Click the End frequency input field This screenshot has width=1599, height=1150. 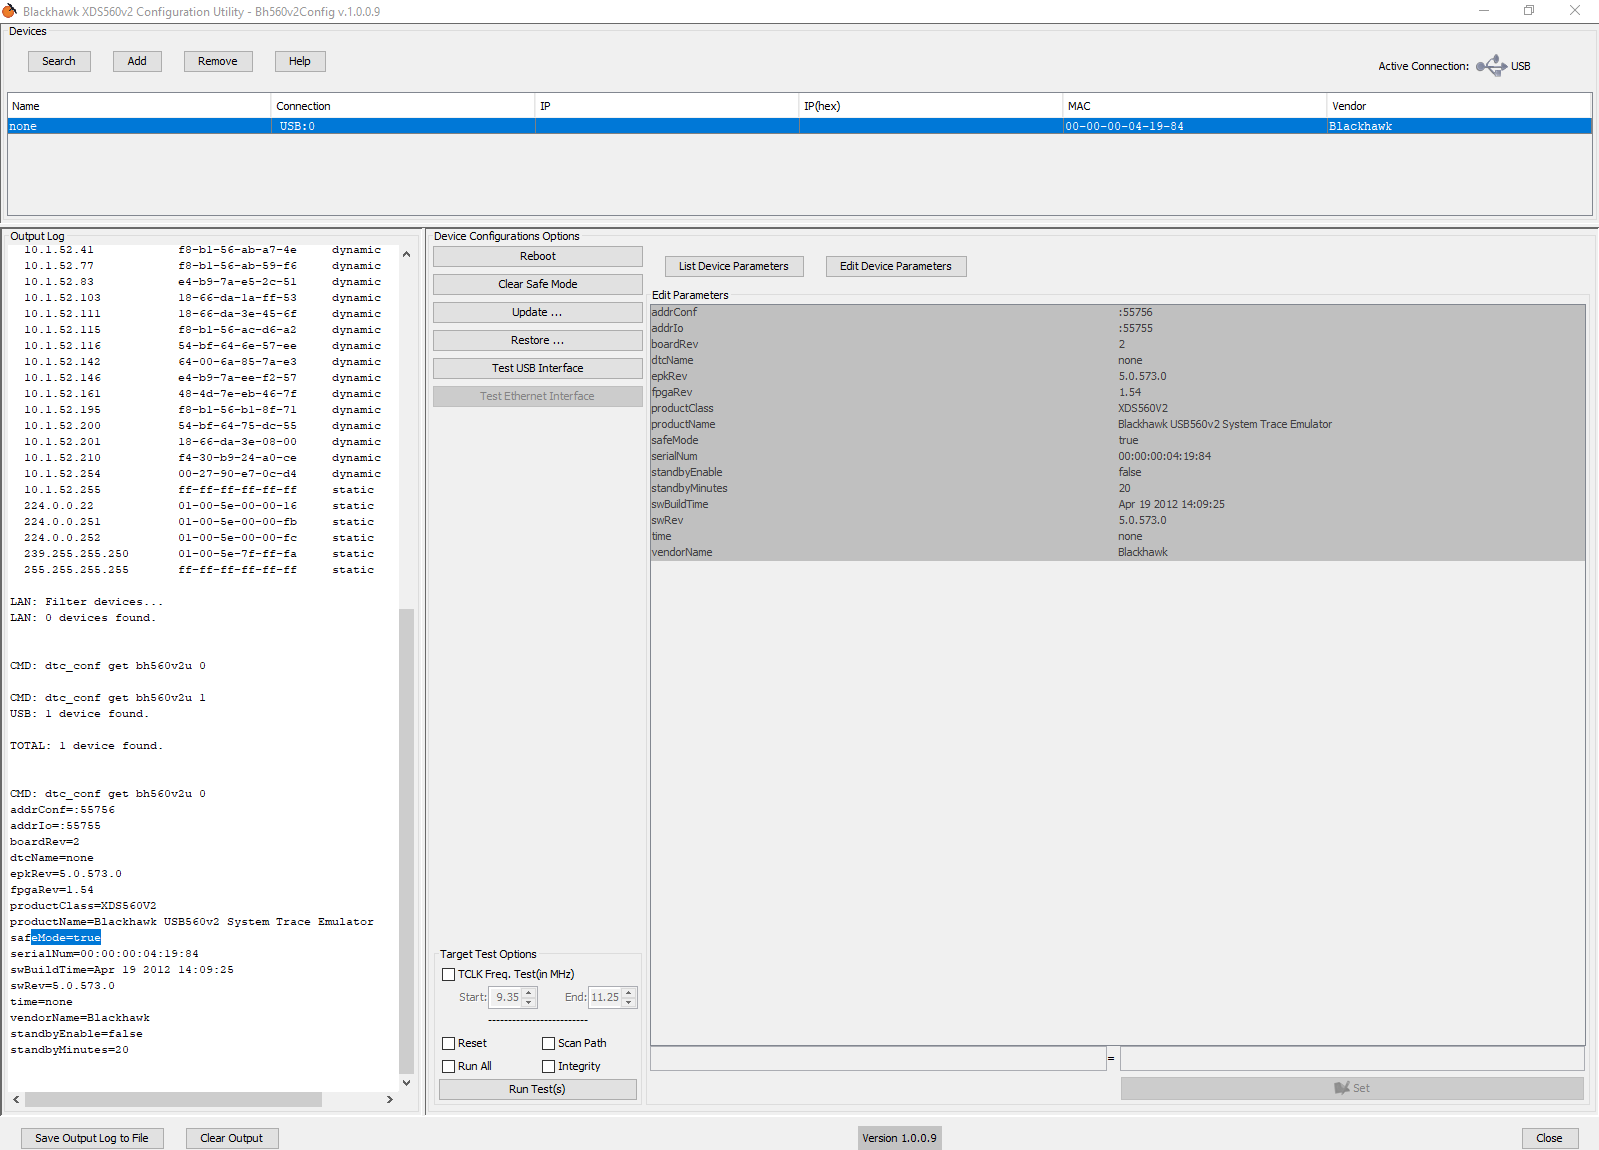[x=605, y=997]
